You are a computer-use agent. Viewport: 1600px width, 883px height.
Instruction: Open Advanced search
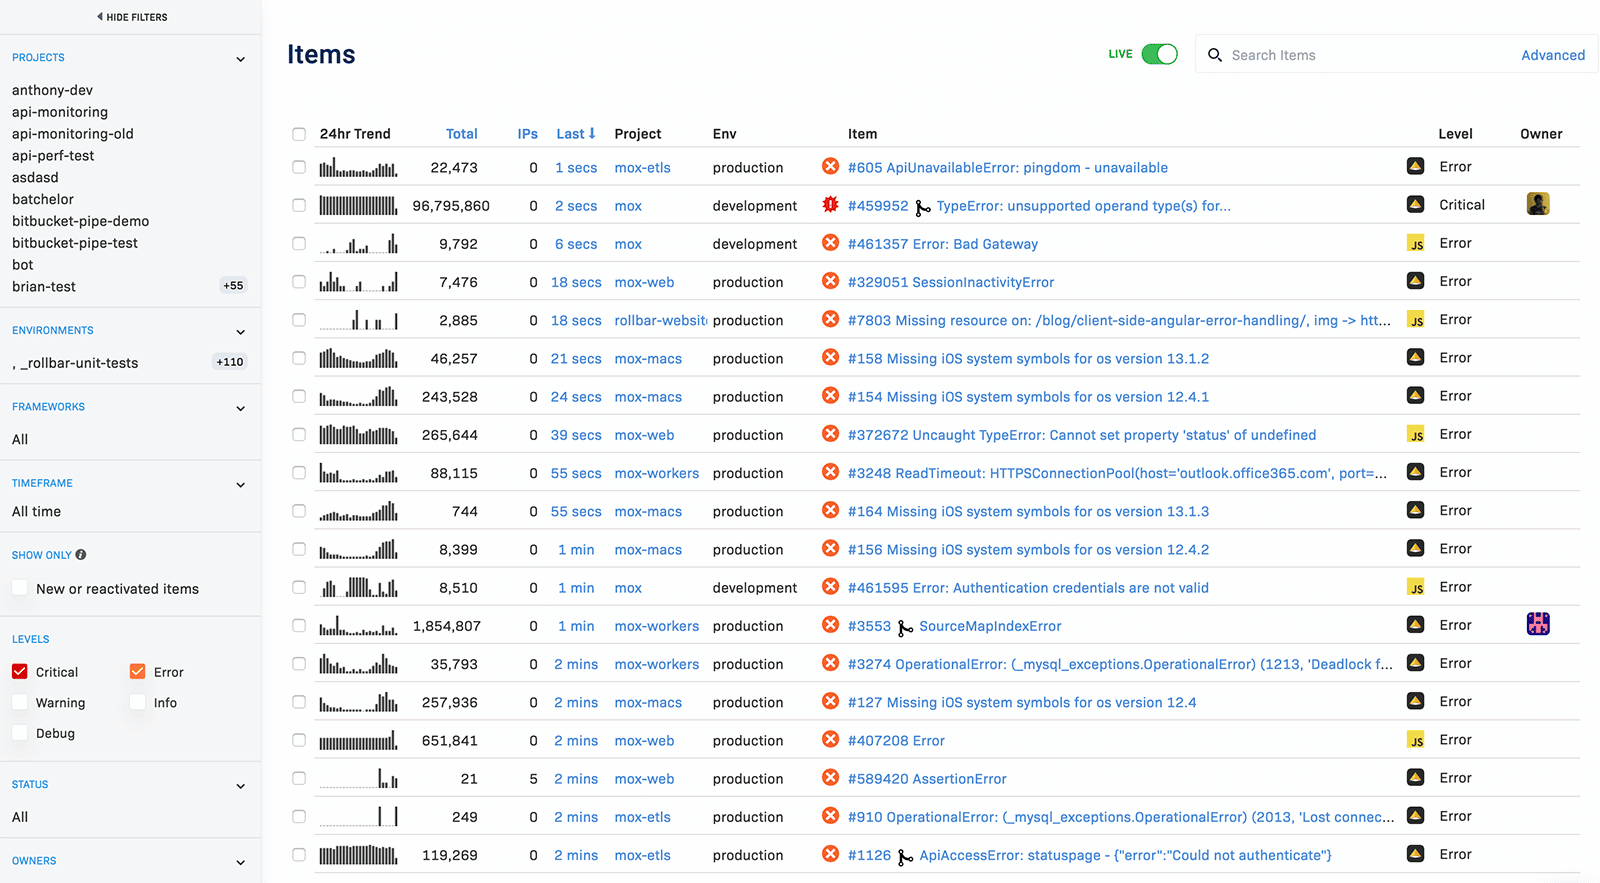coord(1553,55)
